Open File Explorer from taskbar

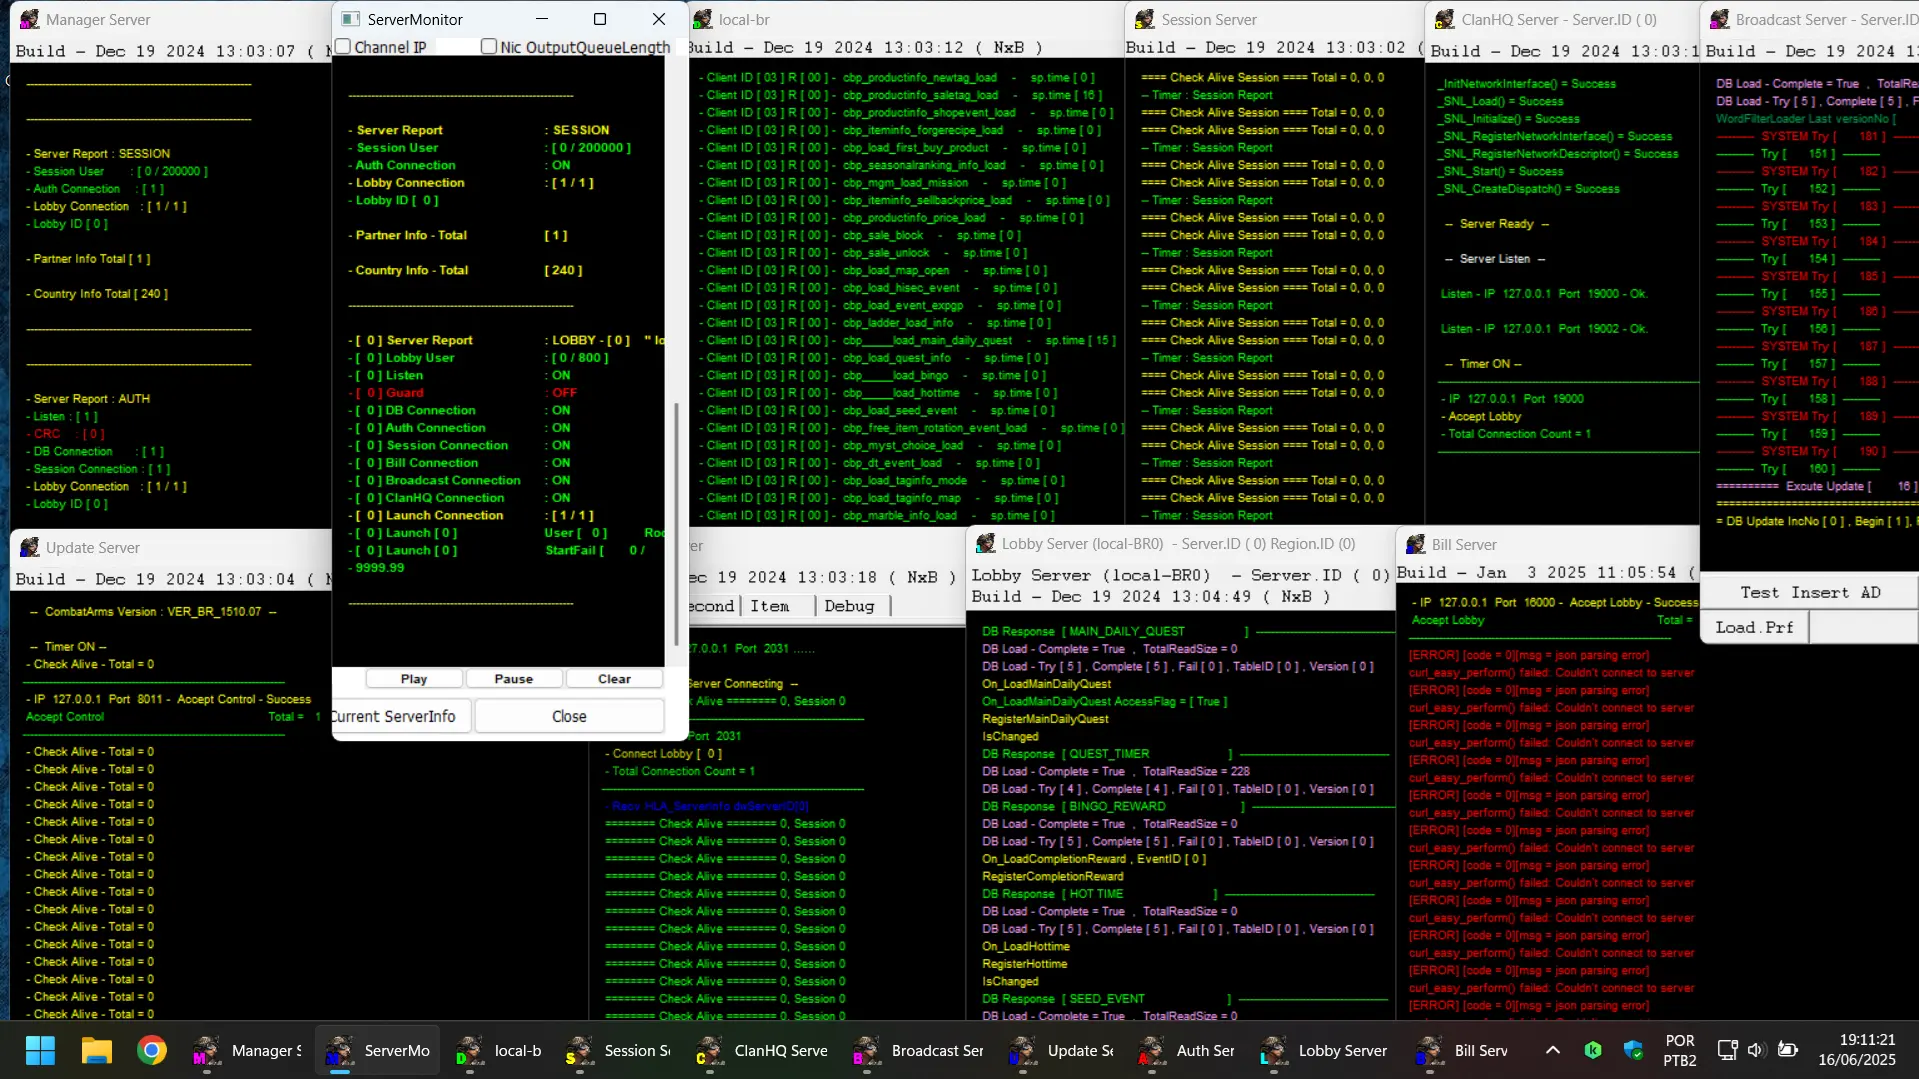tap(96, 1050)
